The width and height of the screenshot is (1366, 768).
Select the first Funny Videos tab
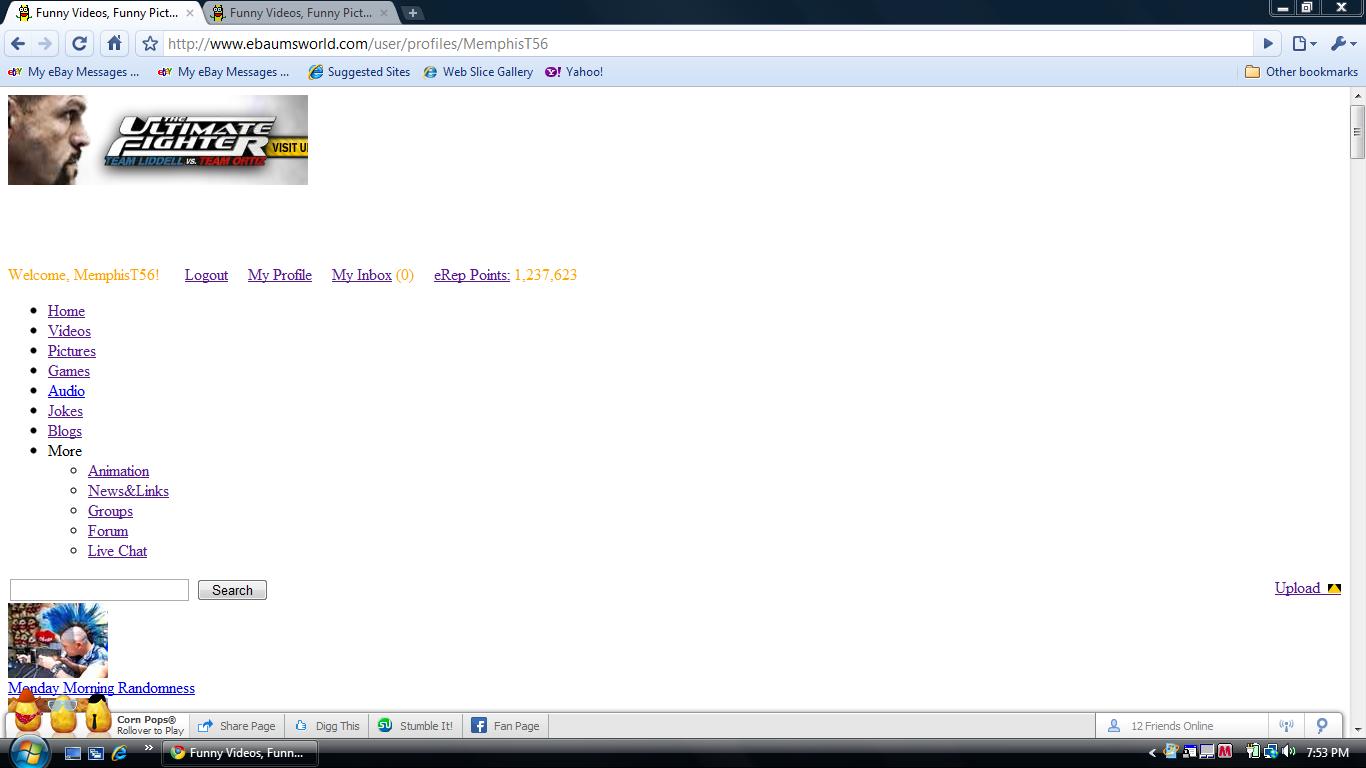click(105, 13)
